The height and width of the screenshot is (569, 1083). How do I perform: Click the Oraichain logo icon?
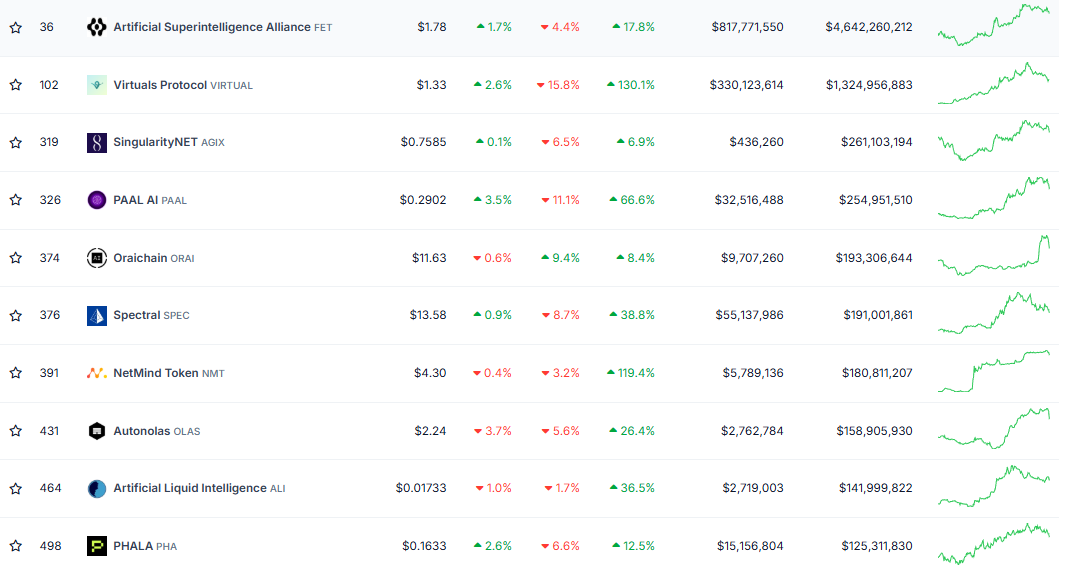[97, 258]
